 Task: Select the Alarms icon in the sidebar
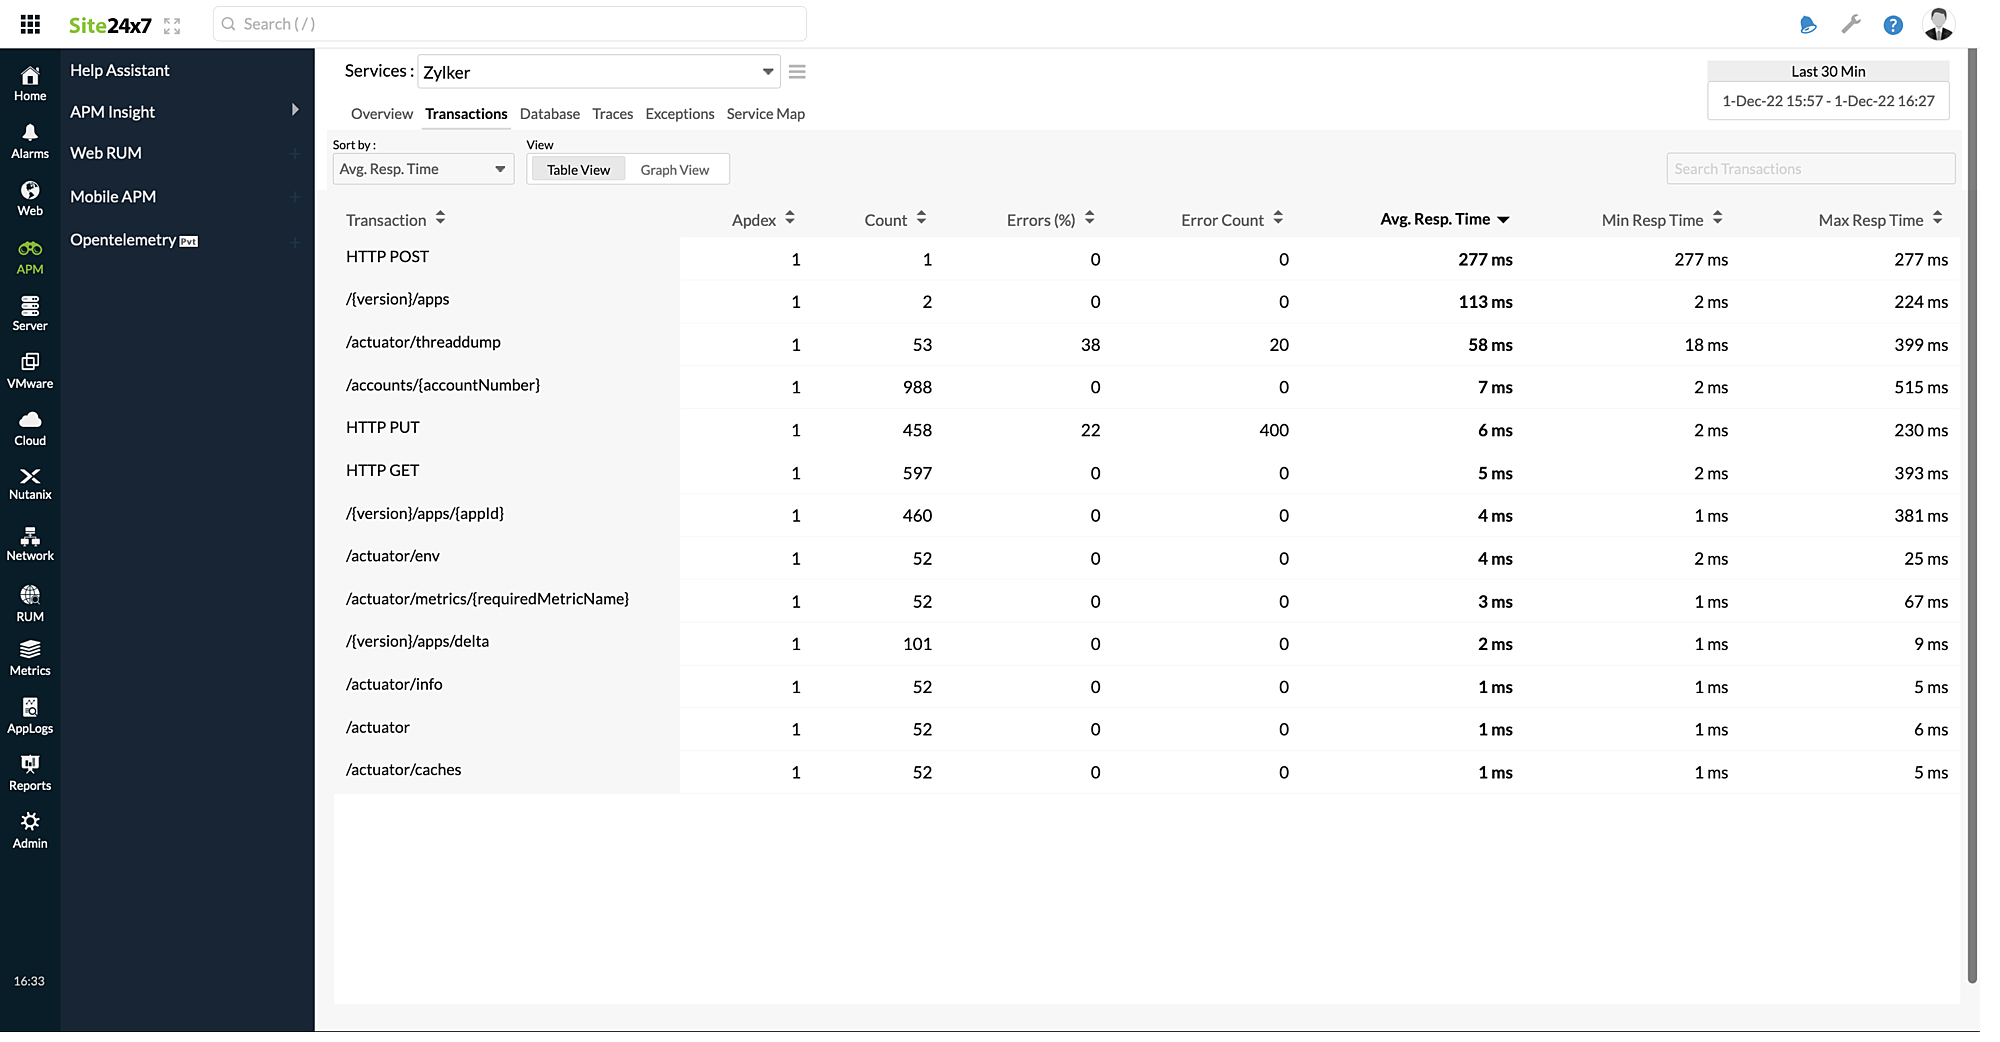click(30, 140)
